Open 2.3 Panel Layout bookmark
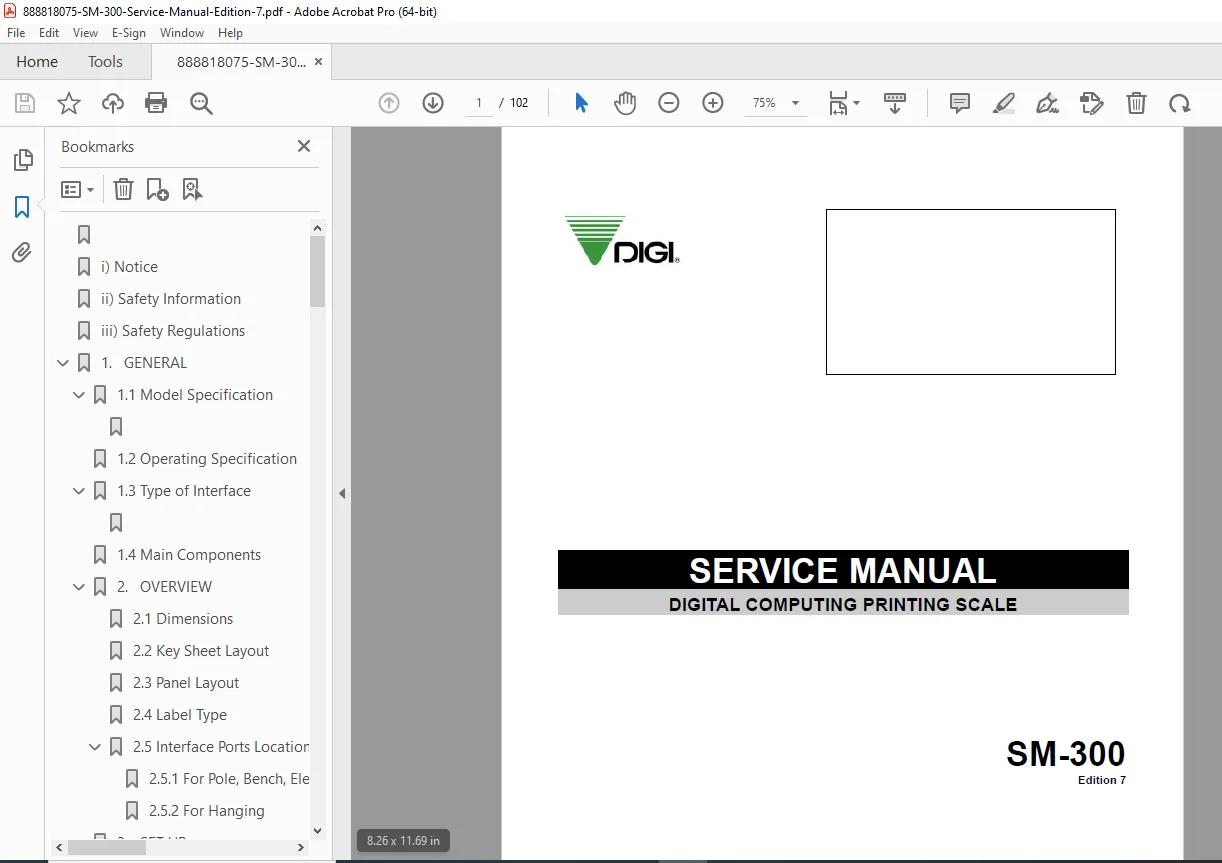Image resolution: width=1222 pixels, height=863 pixels. coord(186,683)
